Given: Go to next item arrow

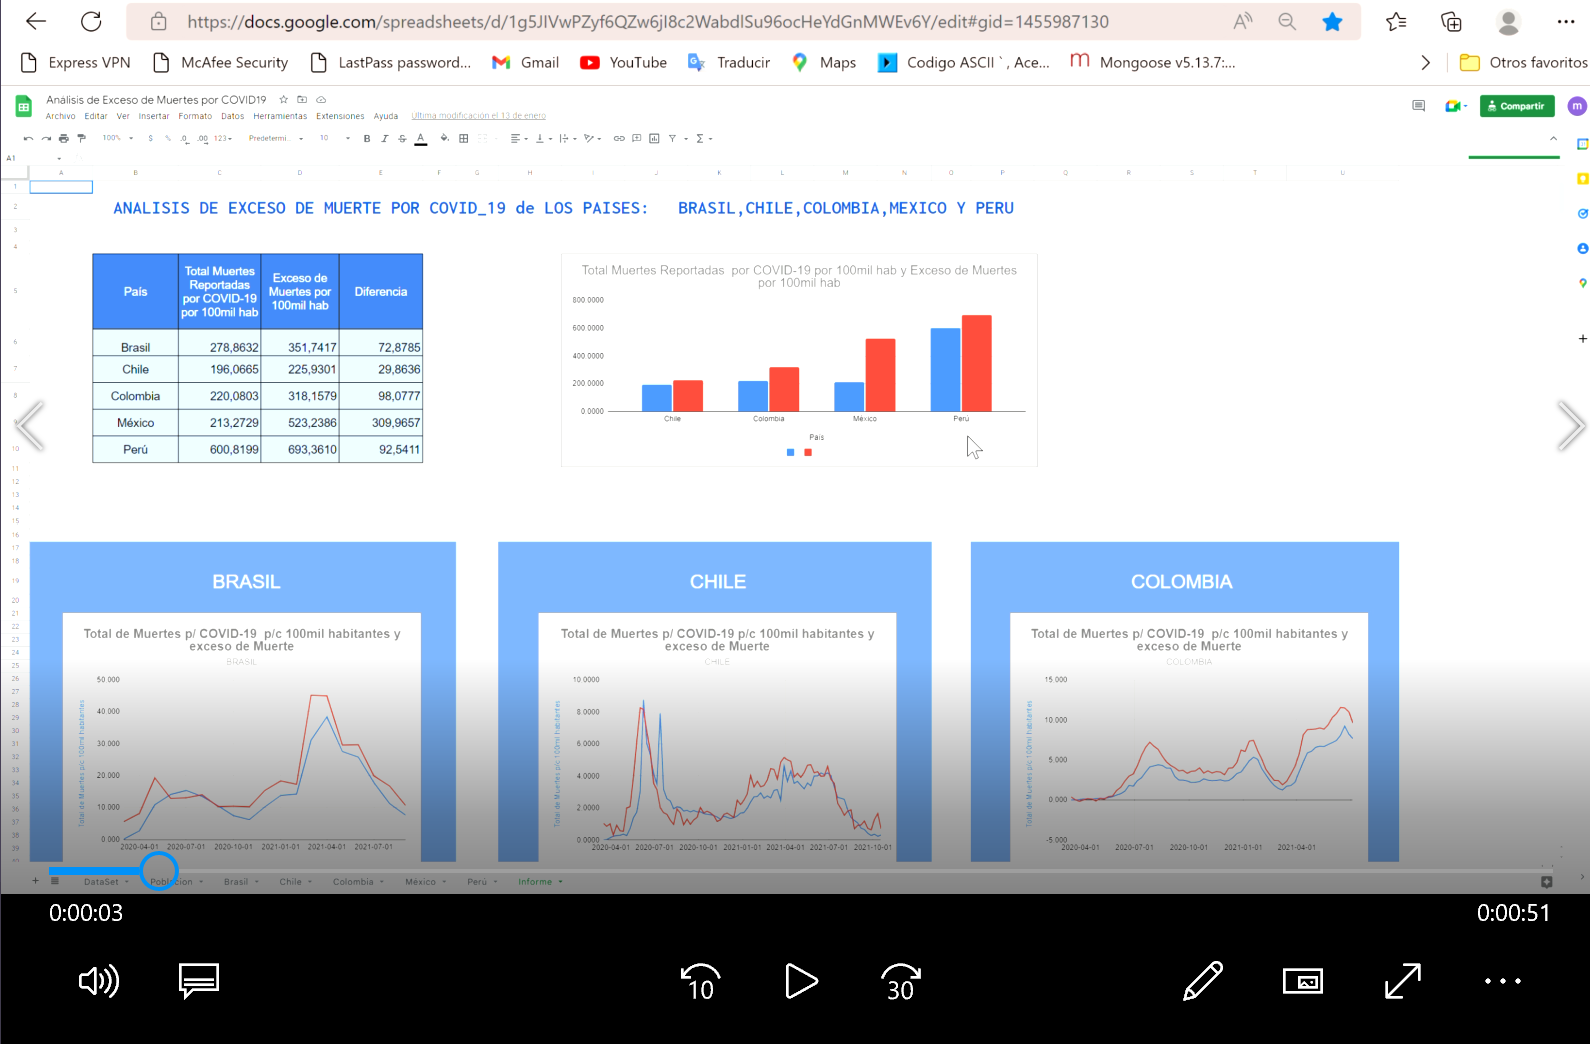Looking at the screenshot, I should [x=1570, y=426].
